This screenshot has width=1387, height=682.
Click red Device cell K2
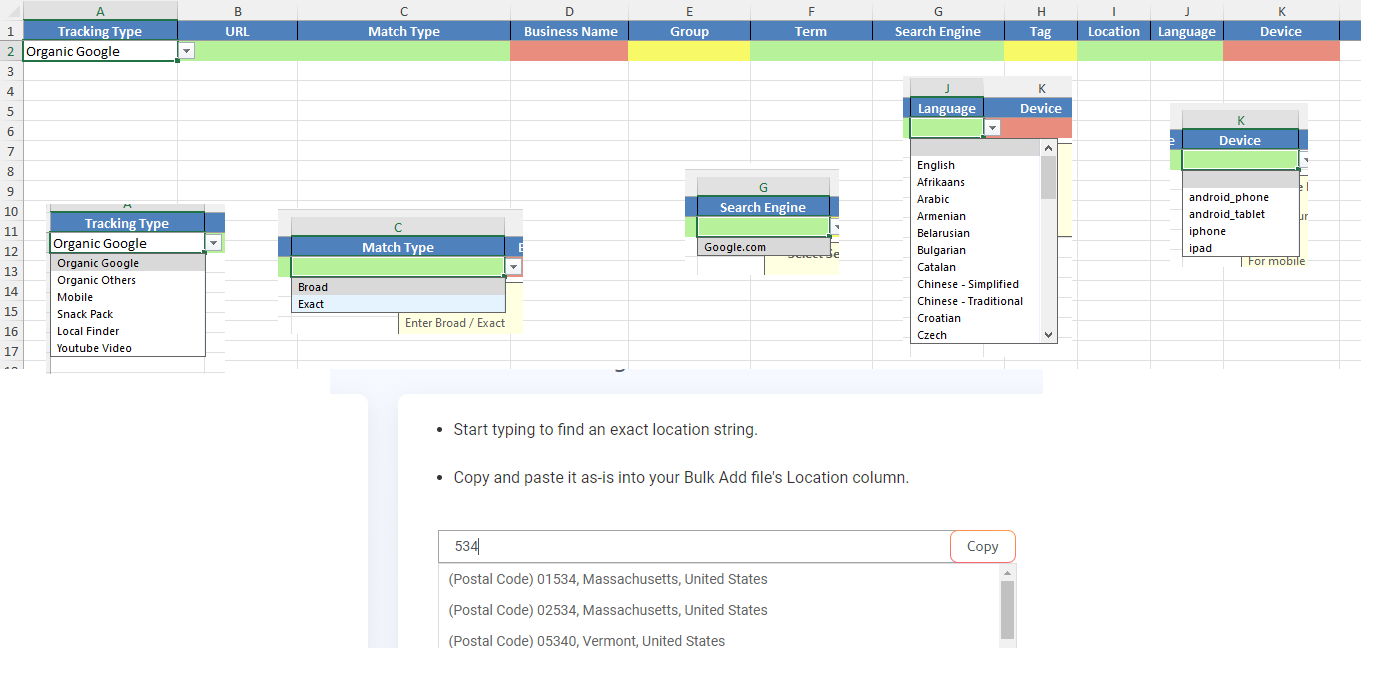(1281, 51)
